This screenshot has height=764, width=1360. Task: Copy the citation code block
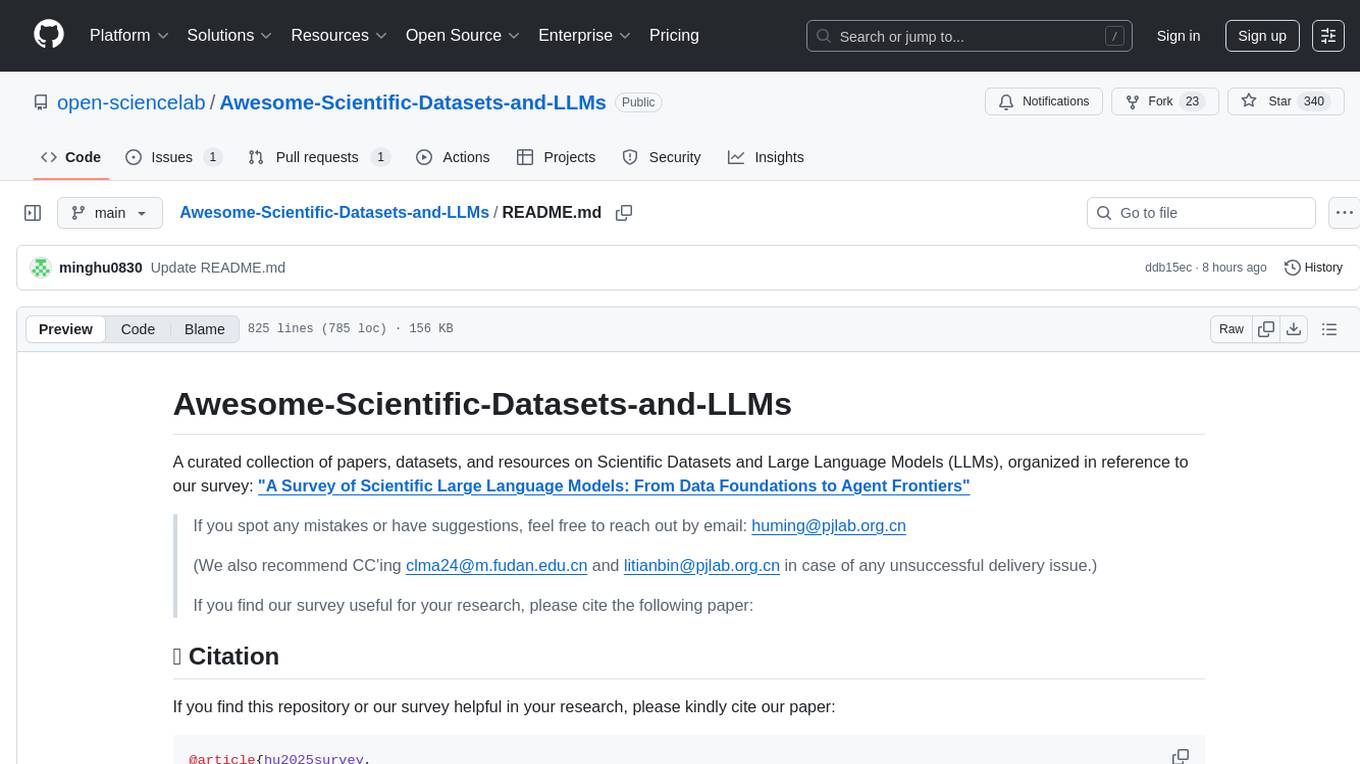1180,757
